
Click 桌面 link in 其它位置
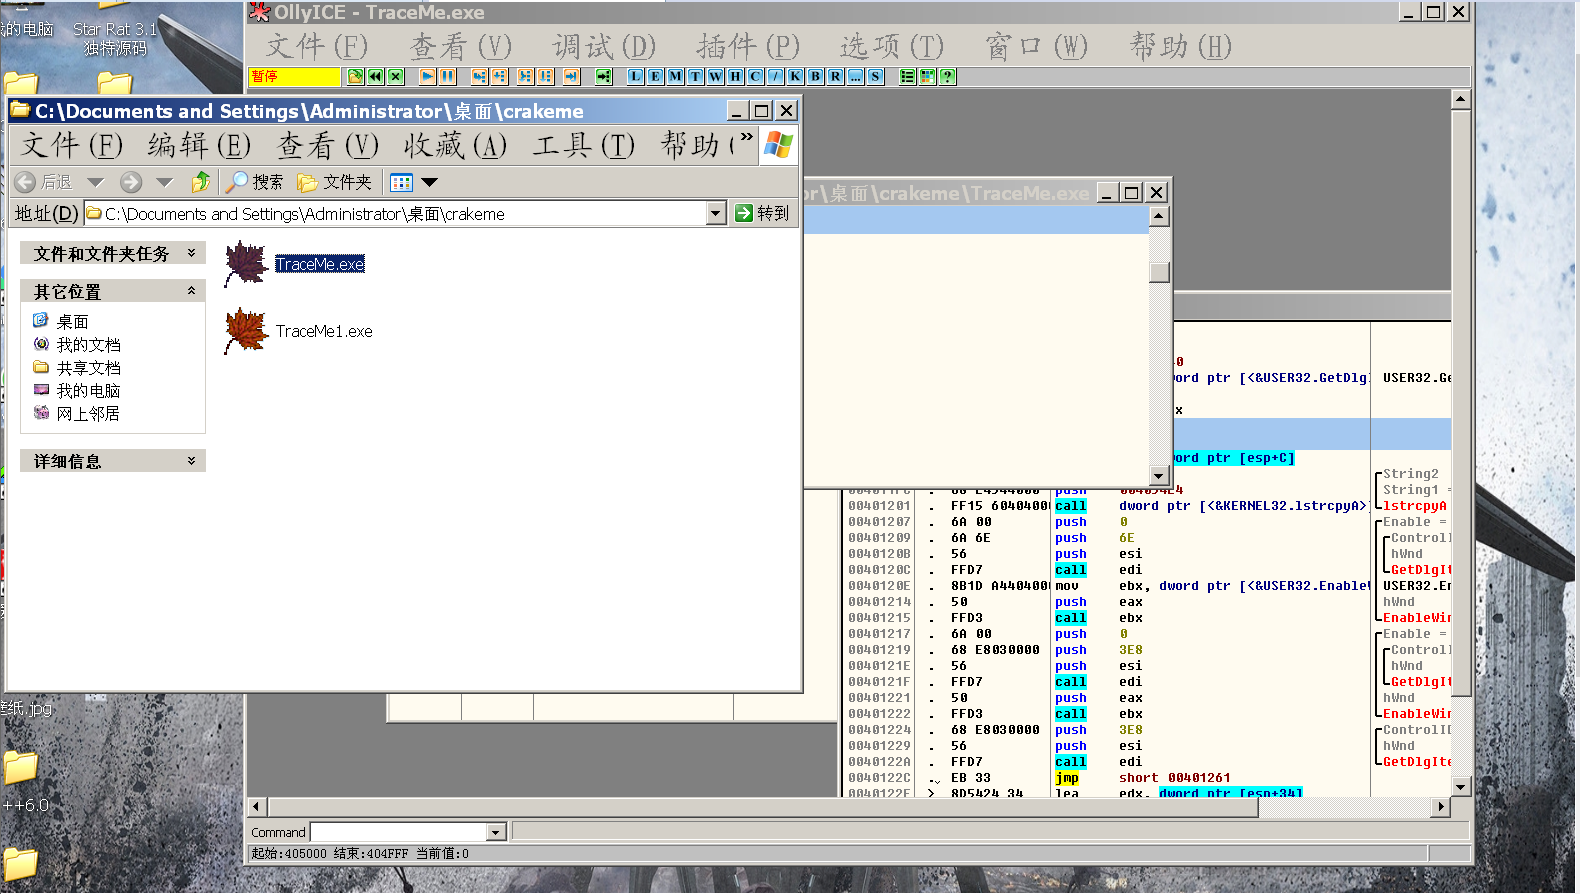point(73,321)
